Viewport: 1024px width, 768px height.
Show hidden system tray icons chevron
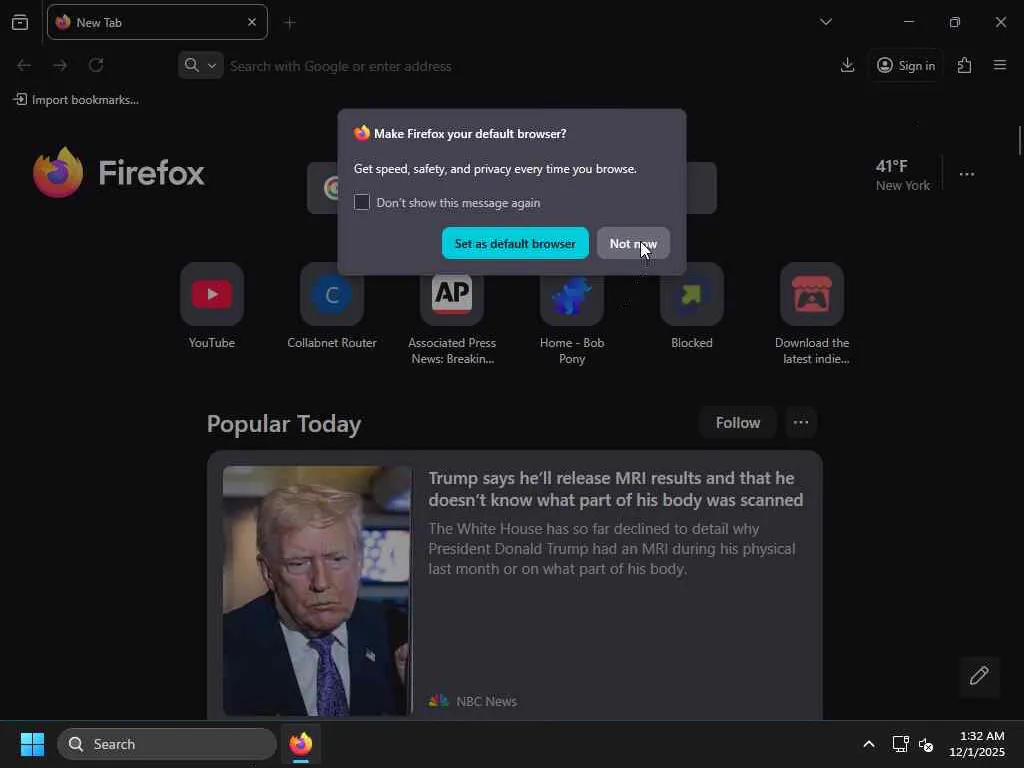869,744
